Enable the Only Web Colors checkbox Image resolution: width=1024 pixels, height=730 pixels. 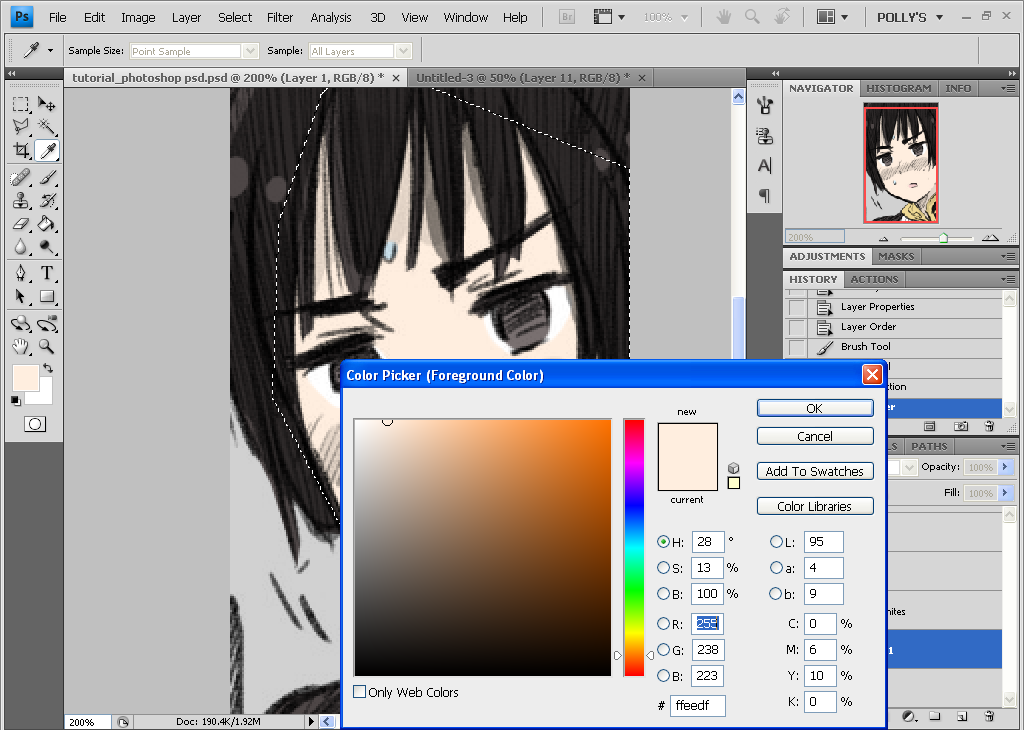pos(359,691)
